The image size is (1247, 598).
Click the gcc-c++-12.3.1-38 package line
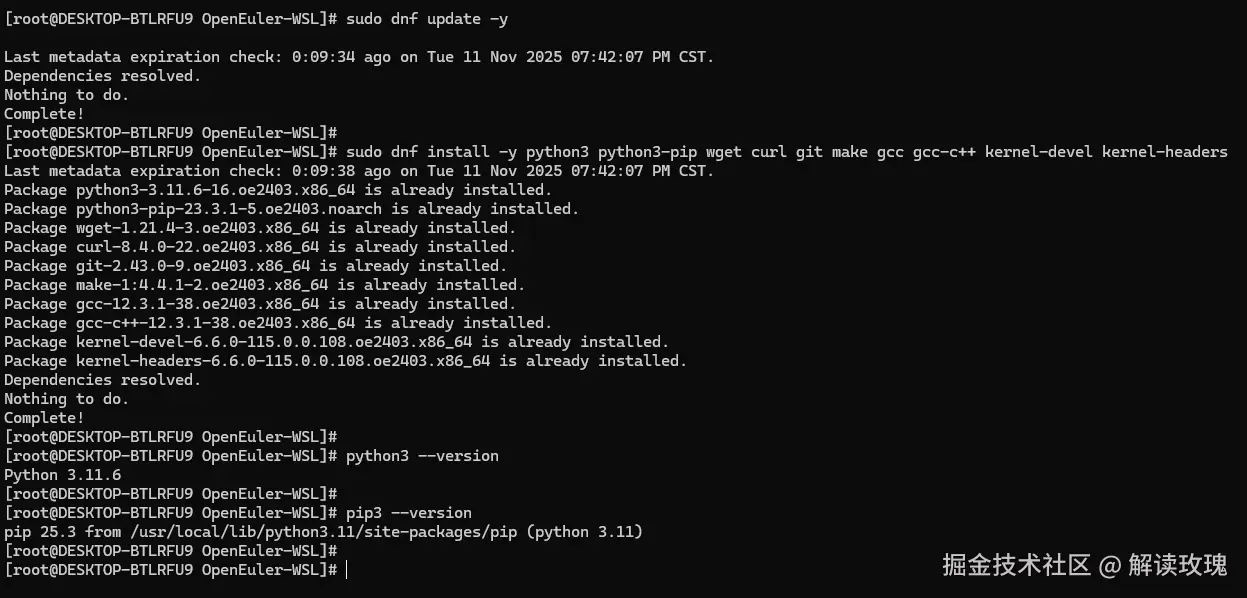tap(278, 323)
